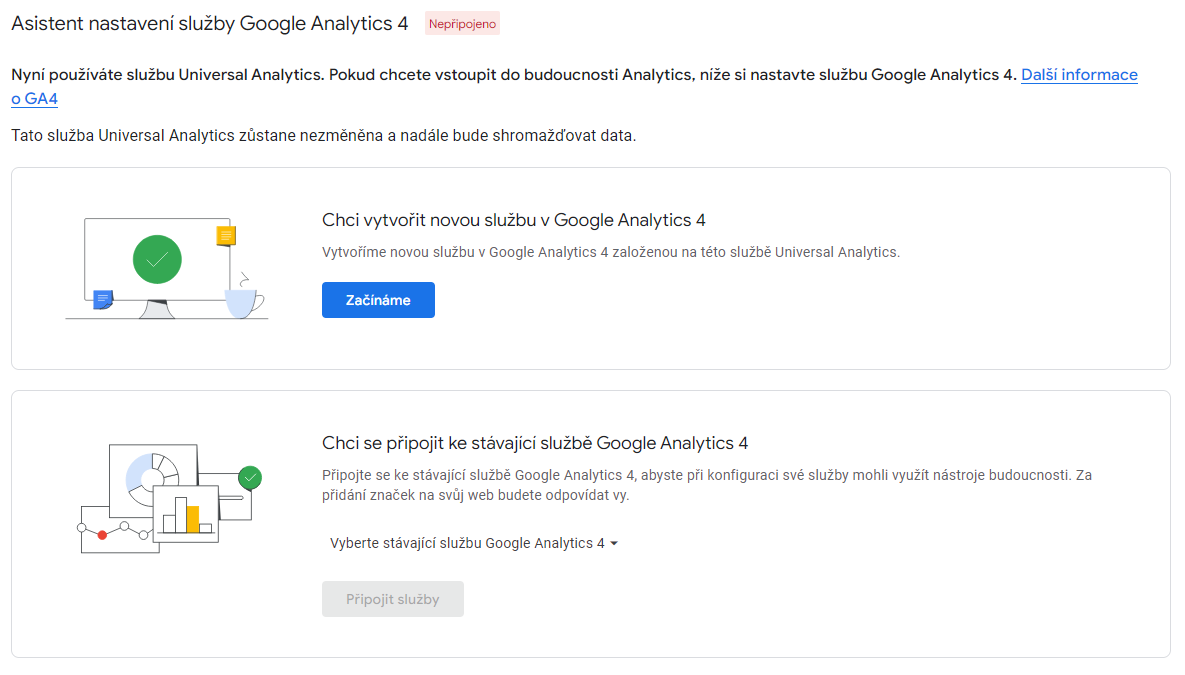Click the donut chart illustration
The height and width of the screenshot is (675, 1185).
pyautogui.click(x=152, y=476)
